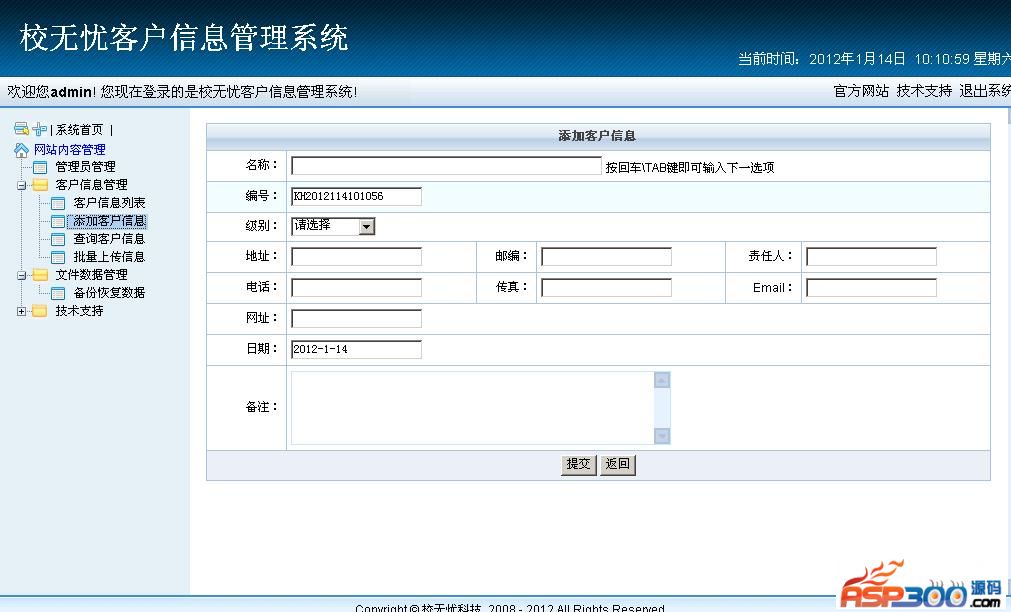
Task: Click the page icon beside 批量上传信息
Action: (x=58, y=257)
